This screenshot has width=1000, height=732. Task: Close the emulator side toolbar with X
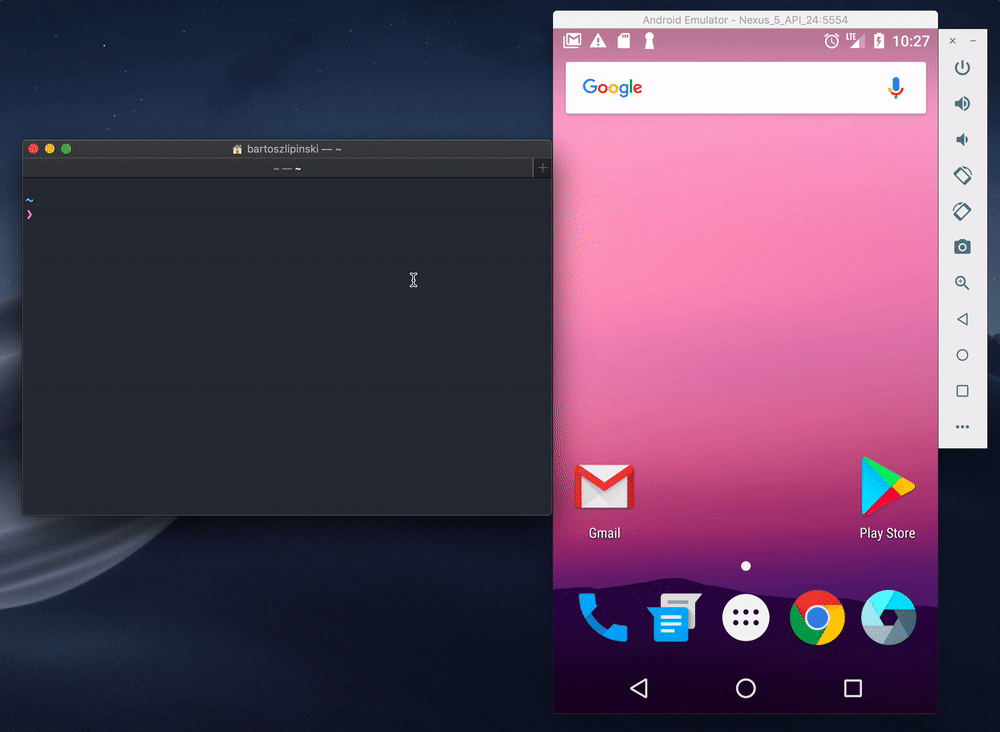tap(952, 41)
